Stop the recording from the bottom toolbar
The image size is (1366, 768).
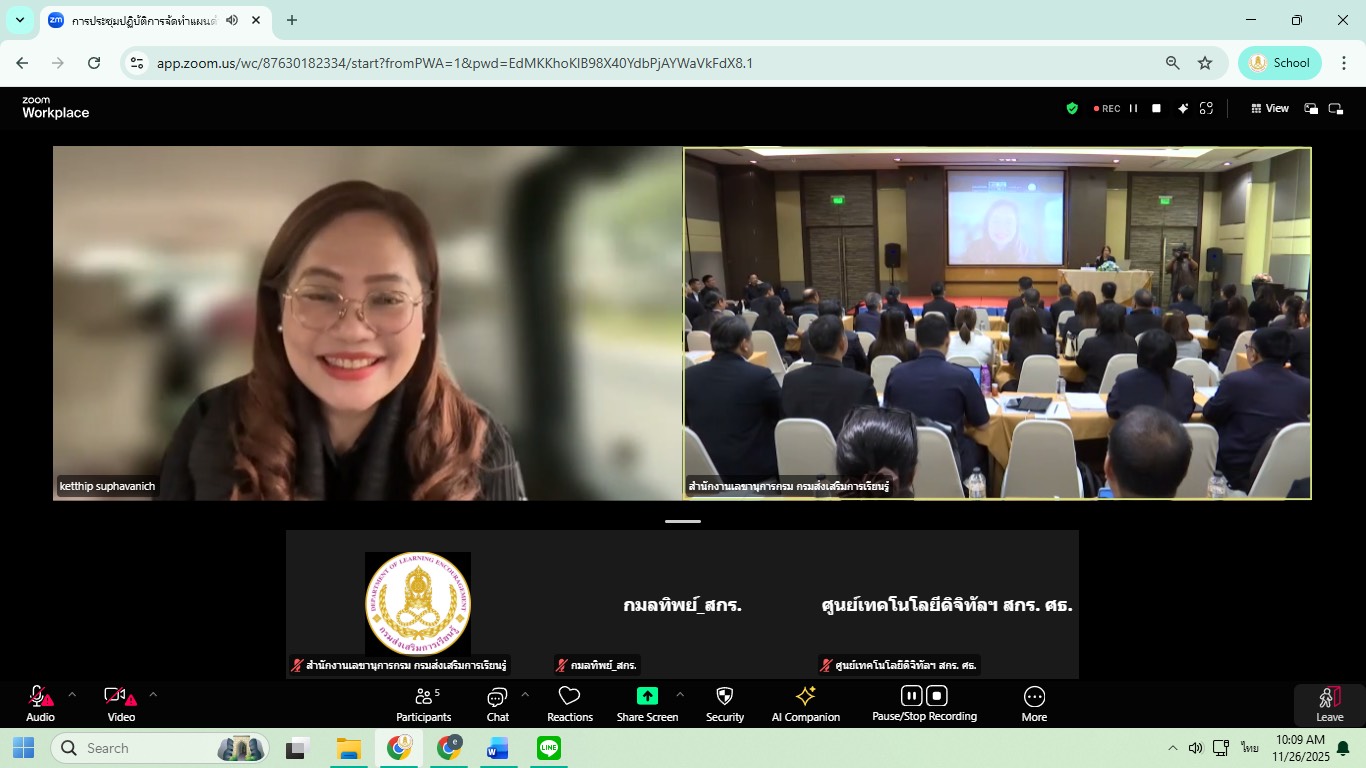pos(937,696)
